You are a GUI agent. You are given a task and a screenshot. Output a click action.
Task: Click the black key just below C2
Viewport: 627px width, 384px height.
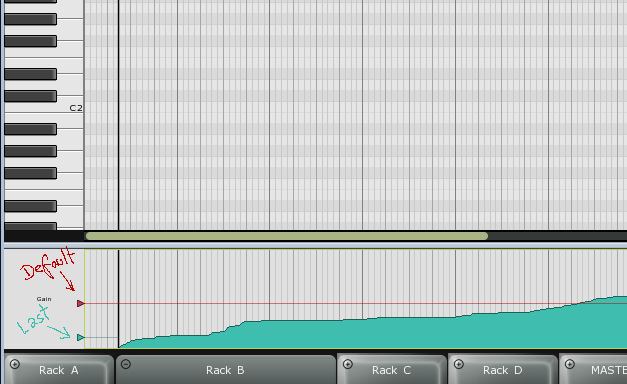pos(30,129)
